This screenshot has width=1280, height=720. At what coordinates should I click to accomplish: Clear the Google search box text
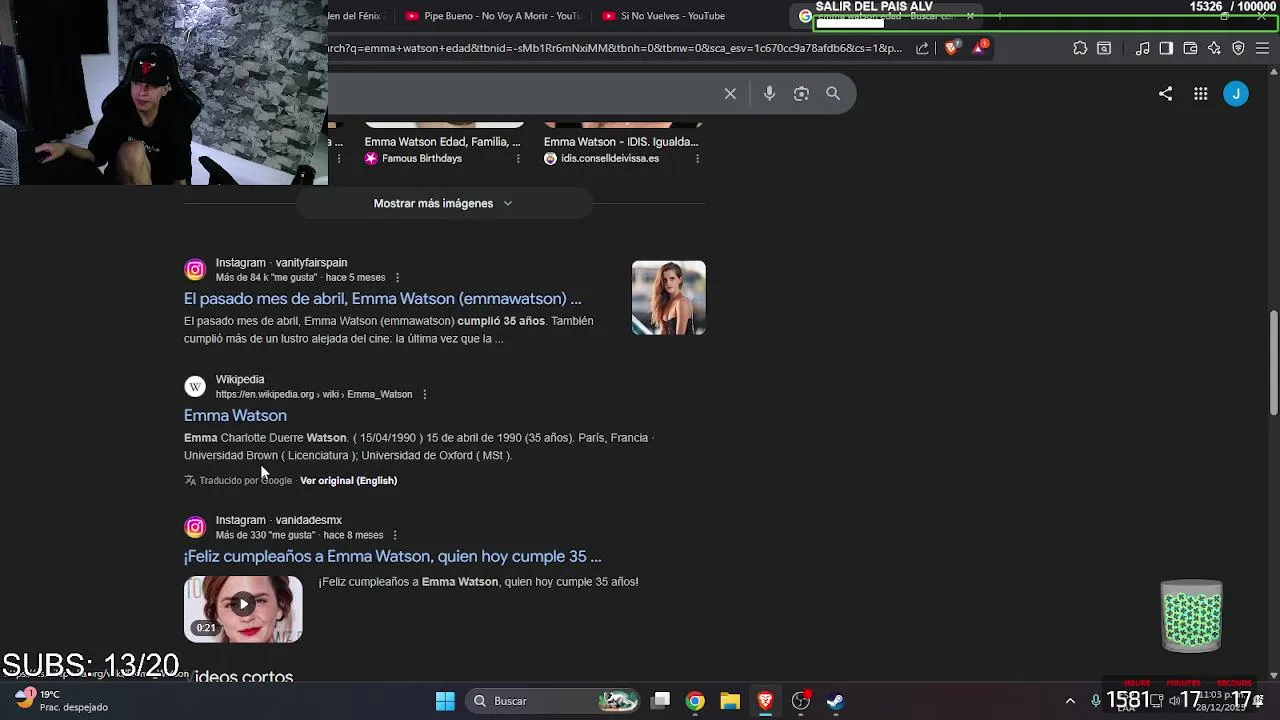tap(730, 93)
